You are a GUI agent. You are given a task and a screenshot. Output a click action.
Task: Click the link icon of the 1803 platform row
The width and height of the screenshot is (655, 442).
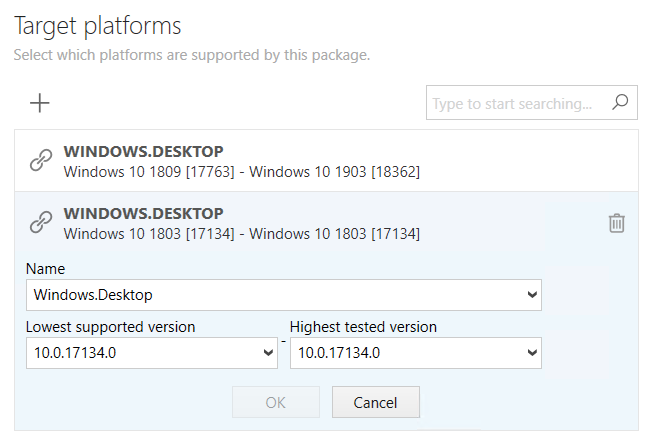41,222
